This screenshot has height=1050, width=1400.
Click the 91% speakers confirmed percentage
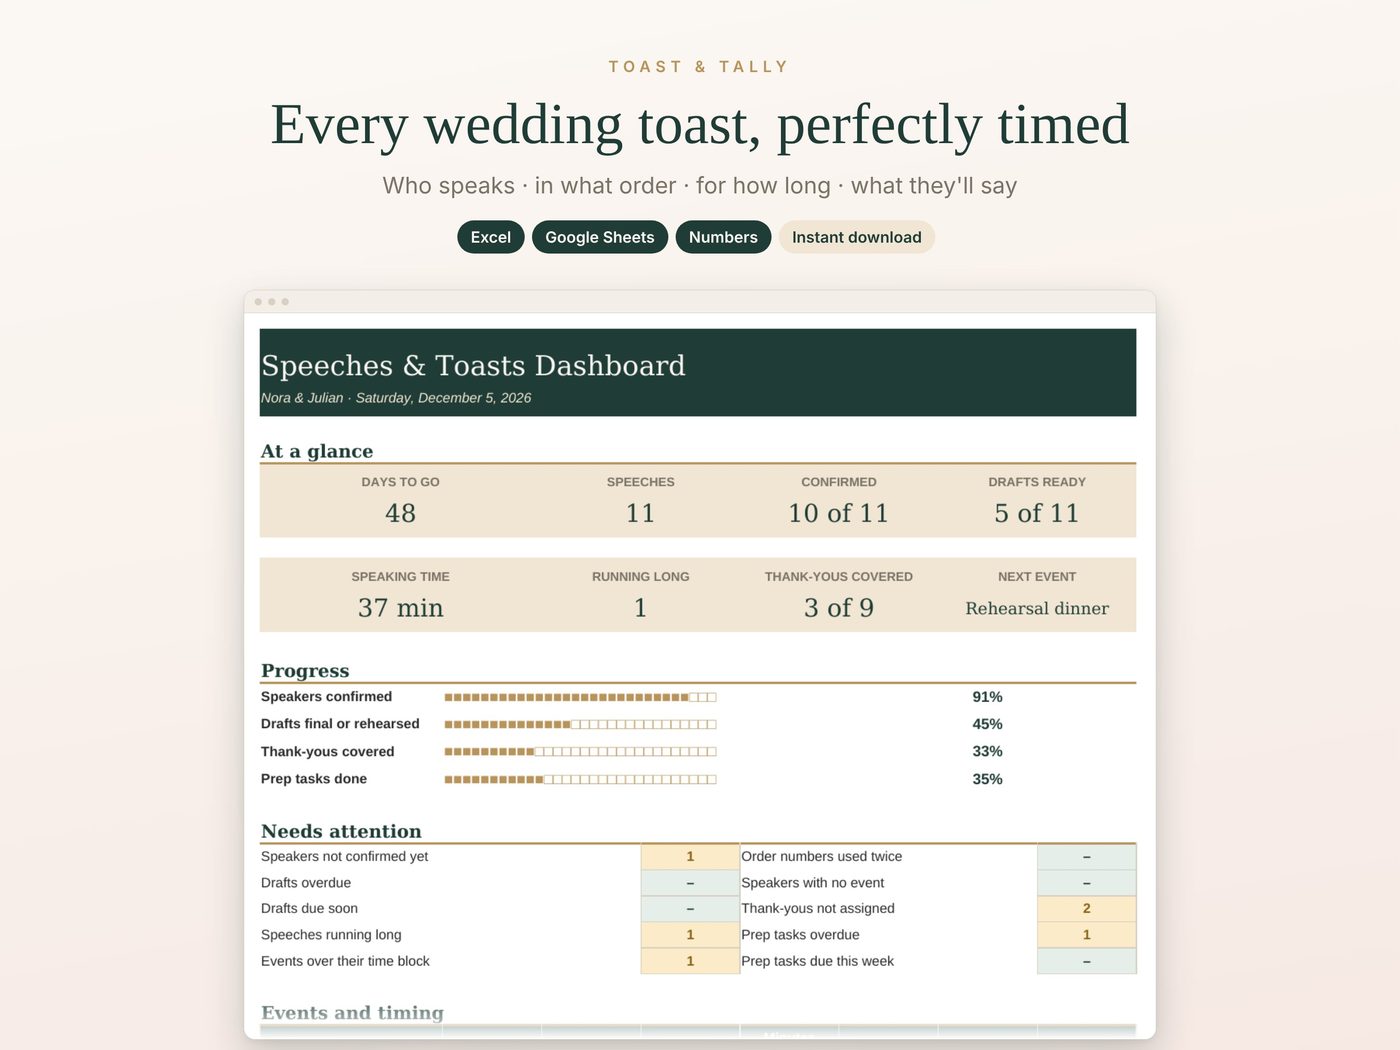988,697
